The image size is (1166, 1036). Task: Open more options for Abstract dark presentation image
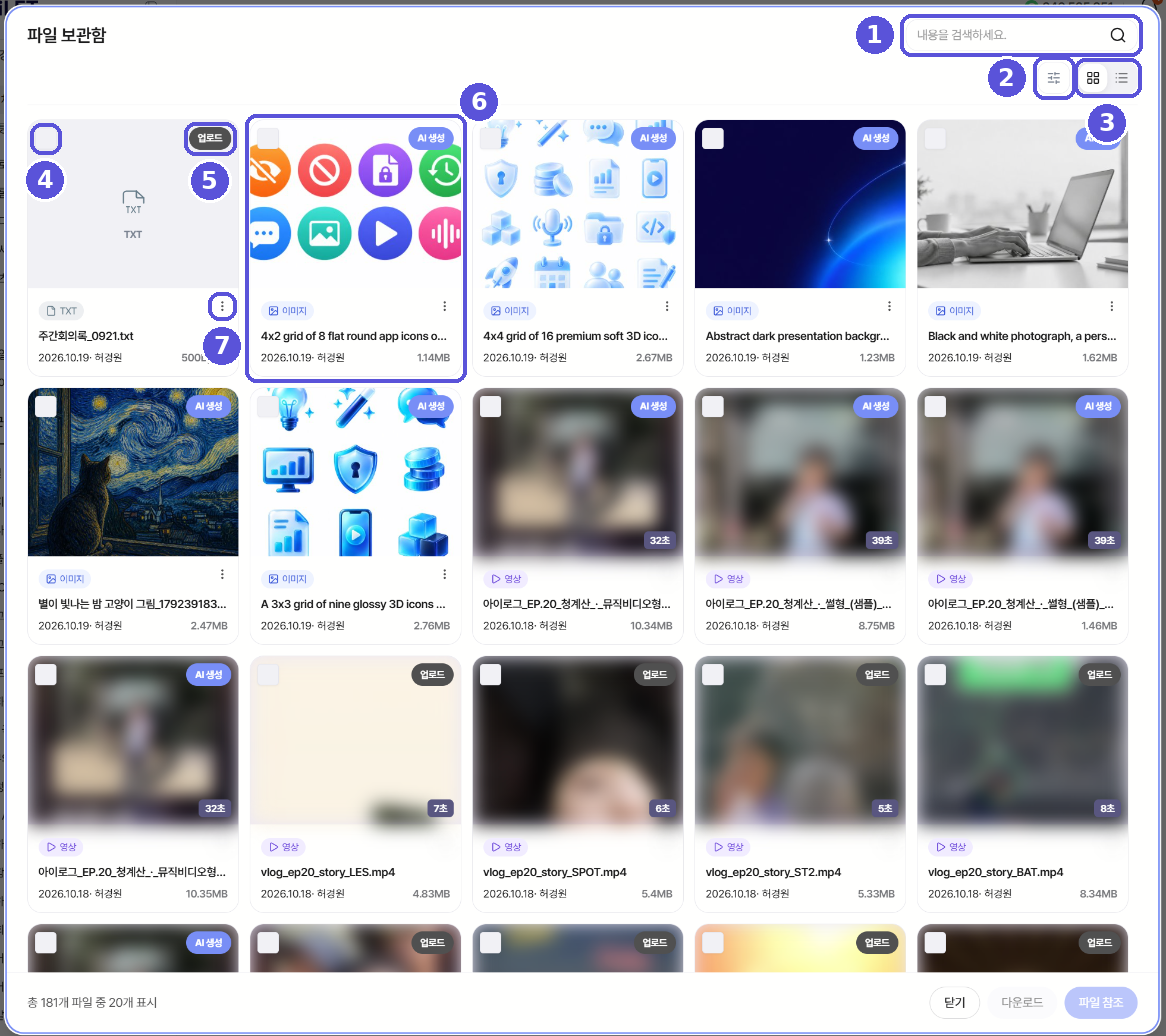889,306
